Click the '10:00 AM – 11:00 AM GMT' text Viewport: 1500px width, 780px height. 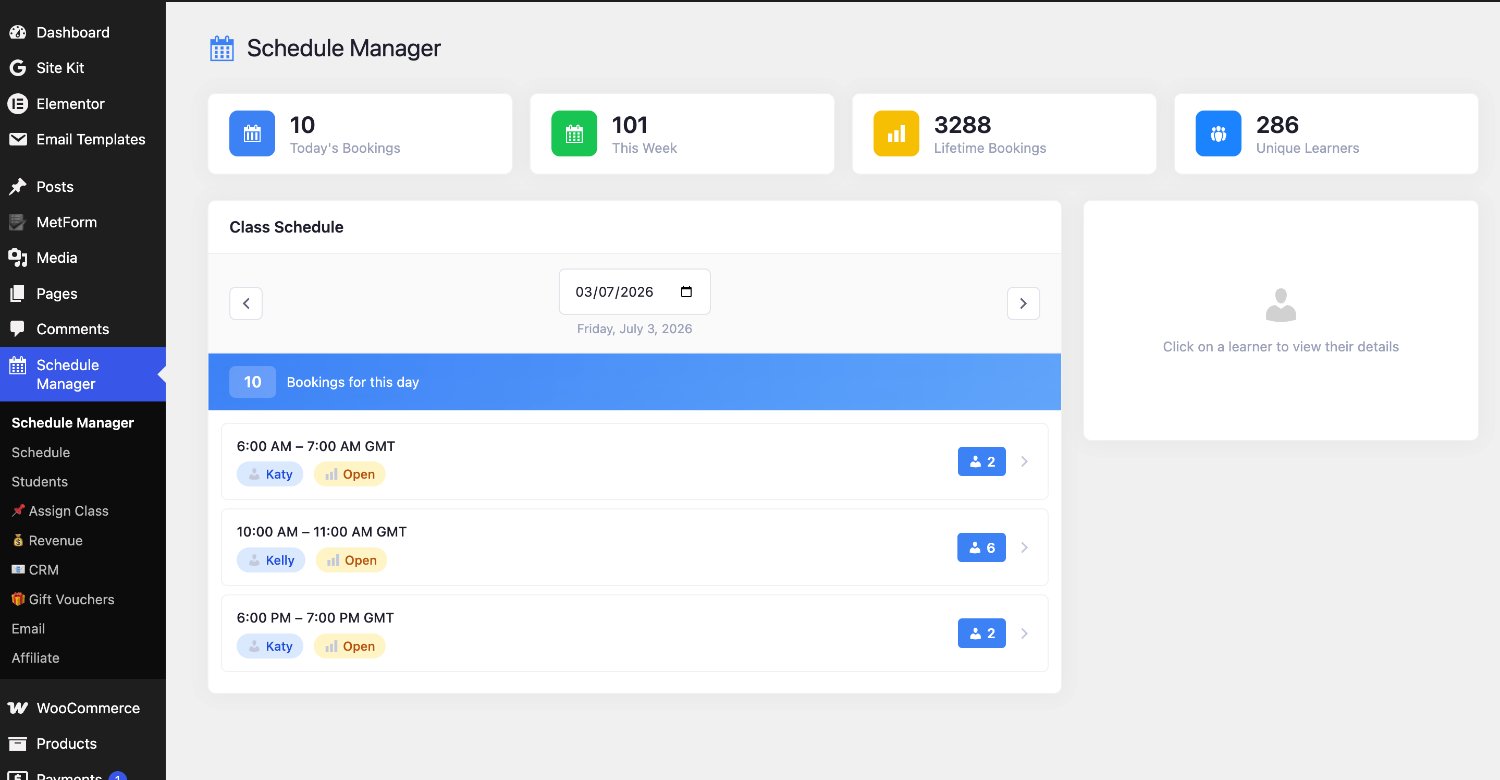click(x=322, y=532)
